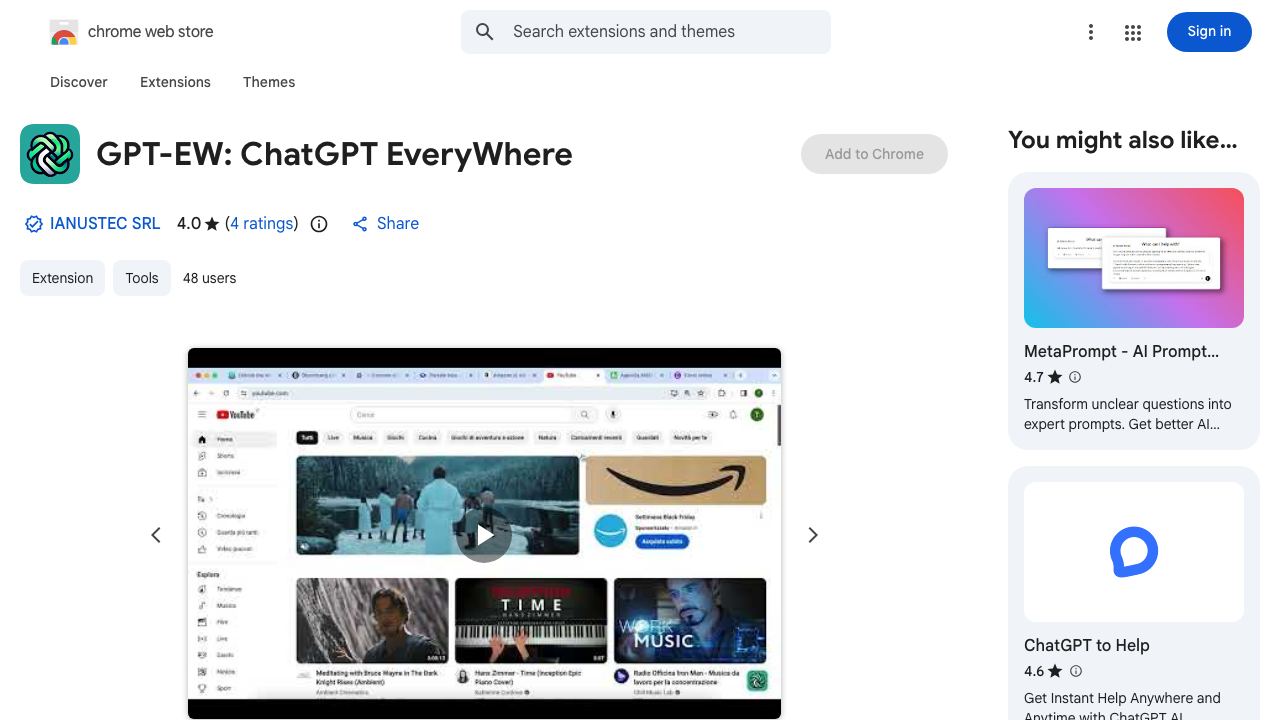The image size is (1280, 720).
Task: Go to the Themes tab
Action: click(269, 82)
